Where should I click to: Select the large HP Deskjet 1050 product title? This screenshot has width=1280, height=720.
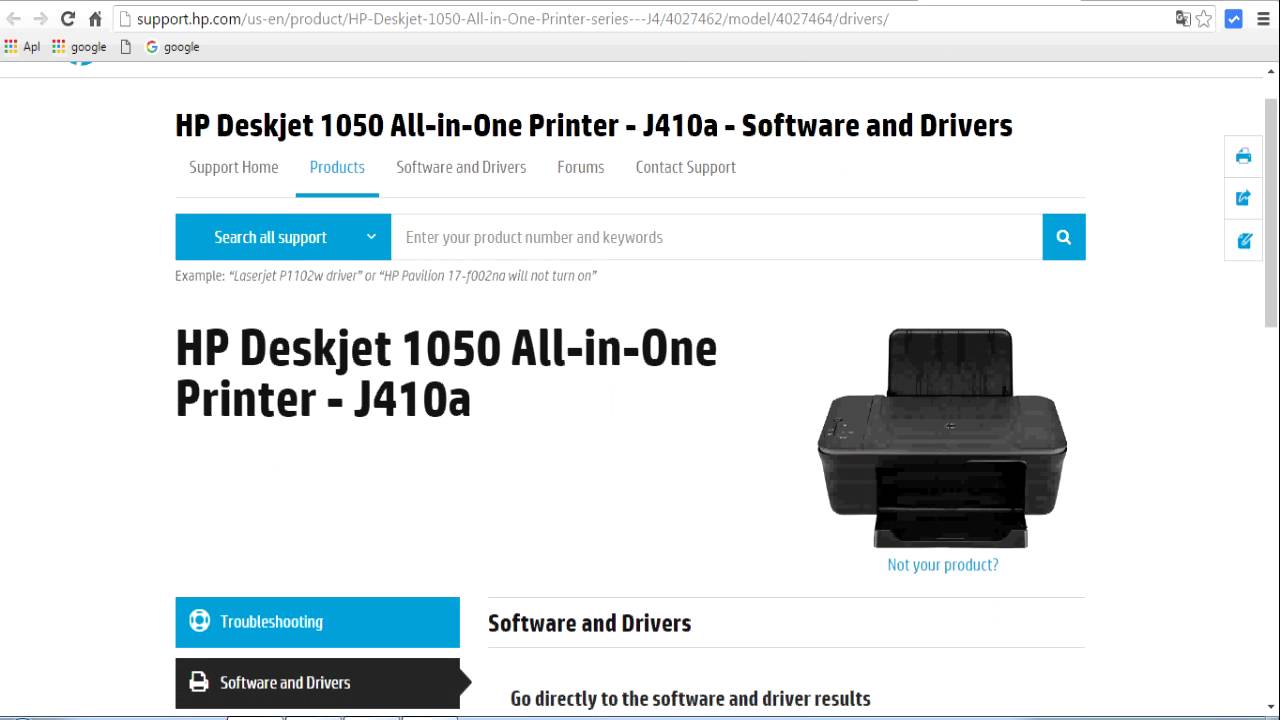tap(446, 374)
